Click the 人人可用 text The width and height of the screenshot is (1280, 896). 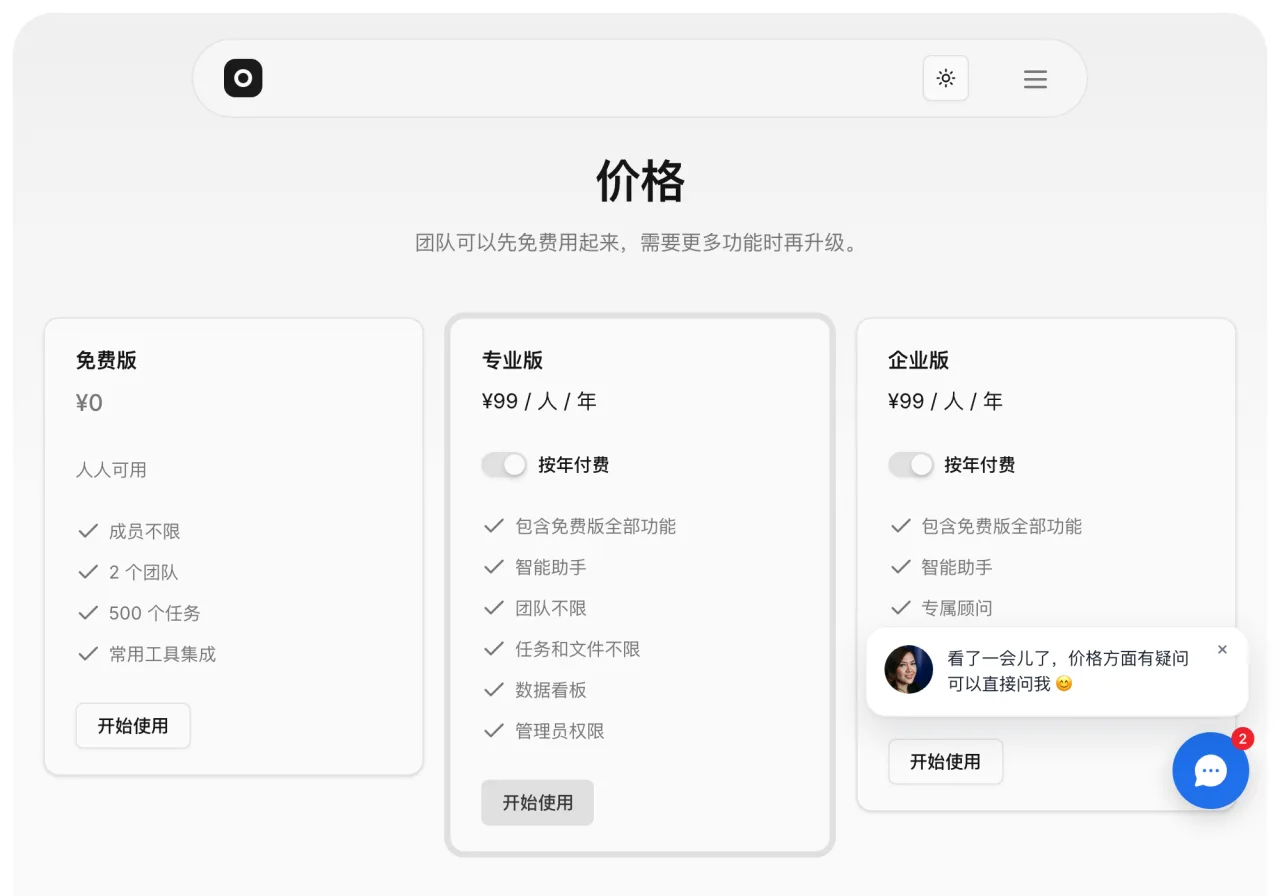[111, 470]
